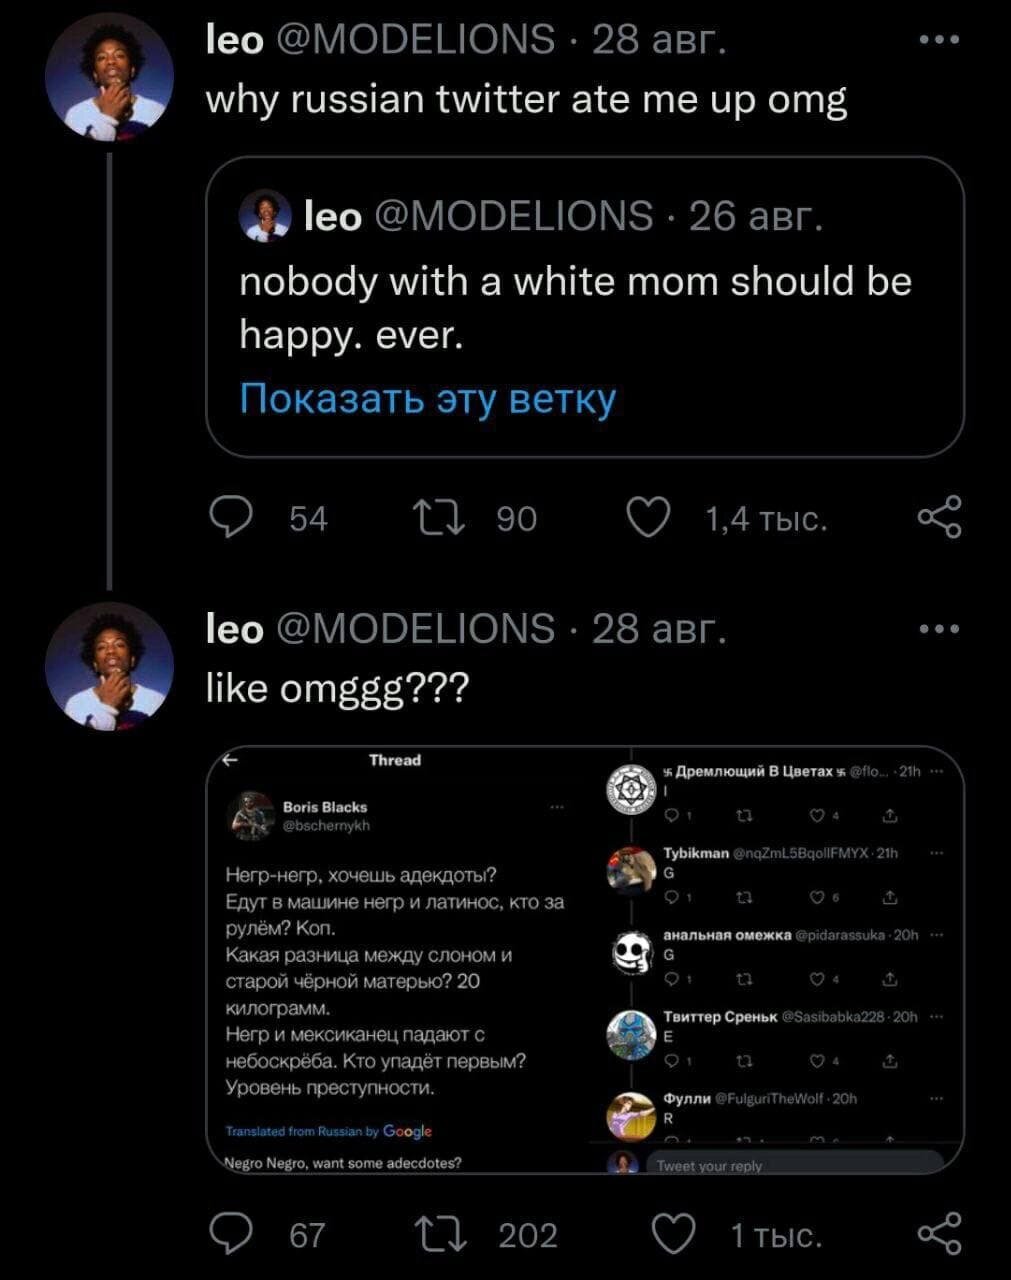Click the reply icon on the first tweet

tap(231, 518)
